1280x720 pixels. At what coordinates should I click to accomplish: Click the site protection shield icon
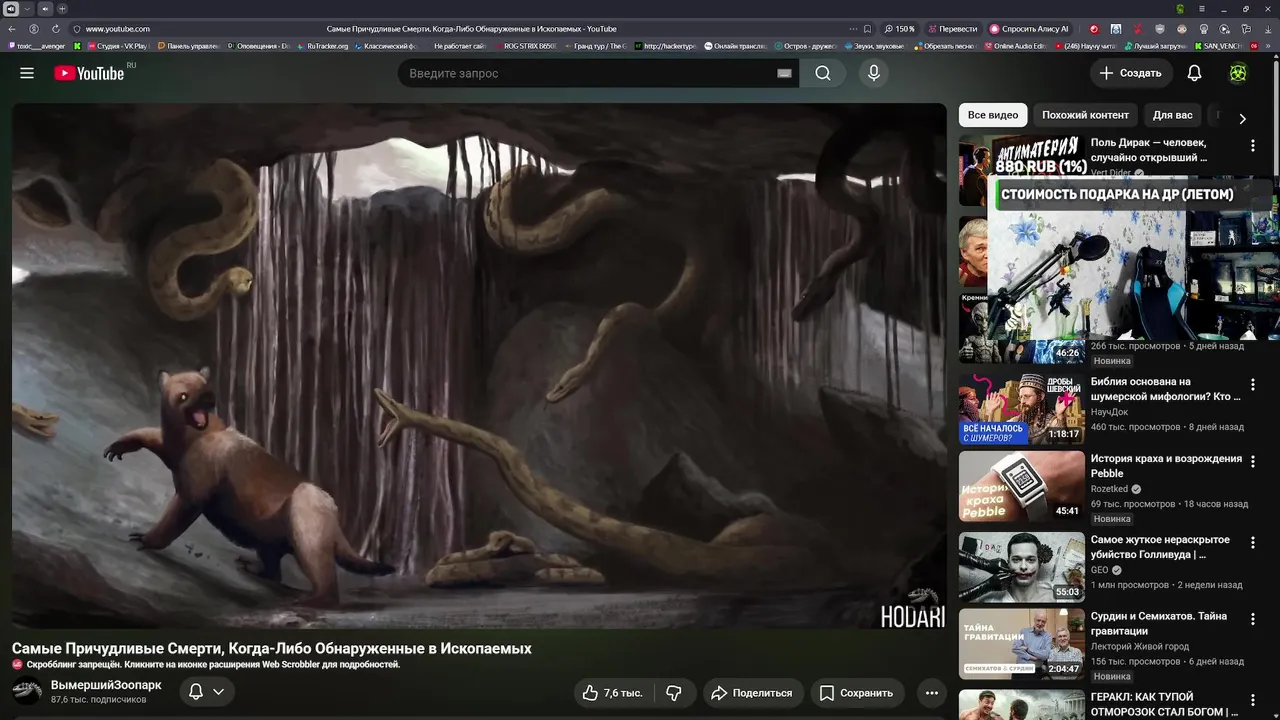point(77,29)
